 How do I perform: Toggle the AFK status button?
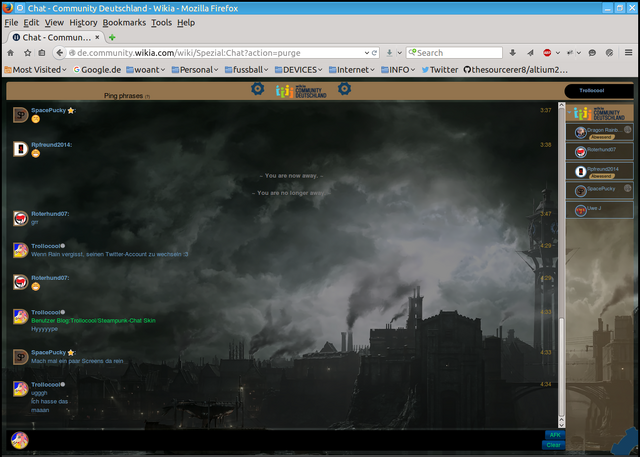[x=555, y=435]
